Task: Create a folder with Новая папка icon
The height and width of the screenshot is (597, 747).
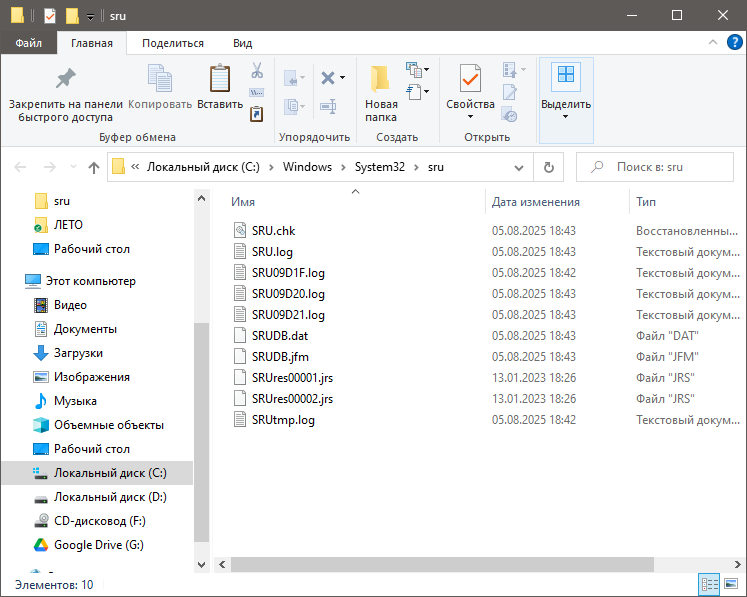Action: (380, 78)
